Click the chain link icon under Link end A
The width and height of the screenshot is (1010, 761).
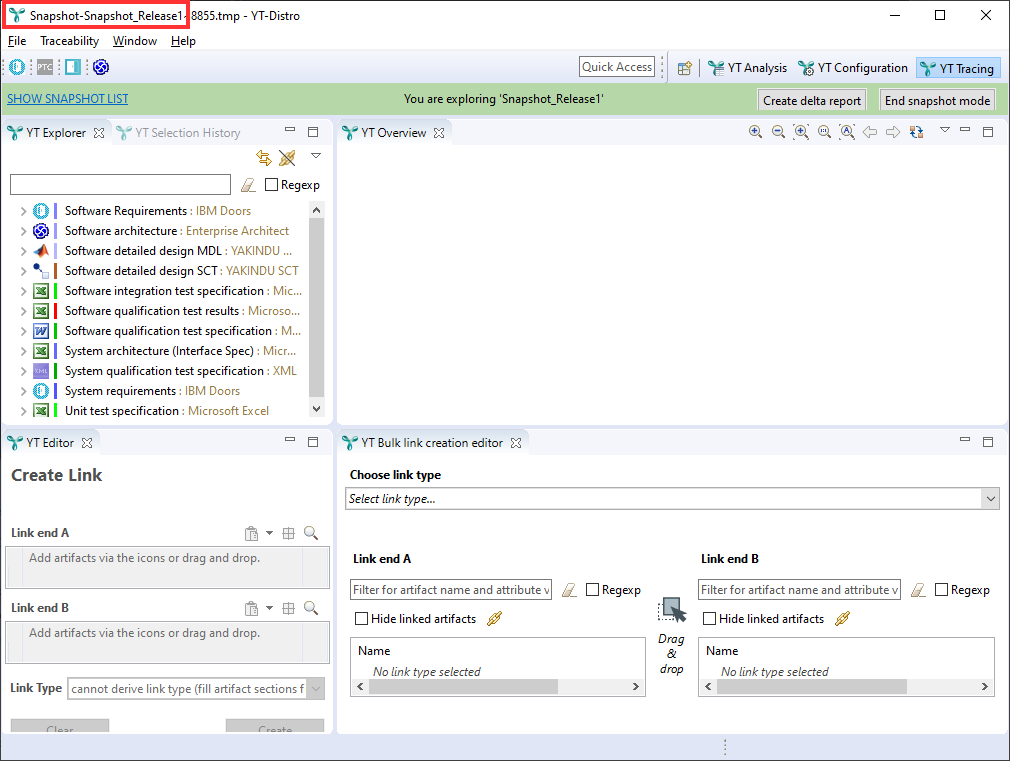pos(495,619)
